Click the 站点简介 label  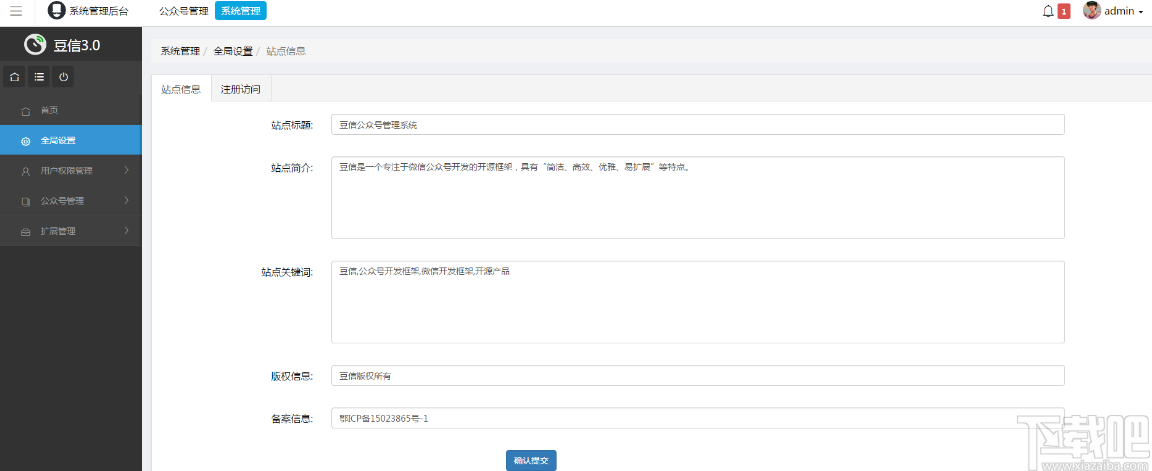[292, 168]
